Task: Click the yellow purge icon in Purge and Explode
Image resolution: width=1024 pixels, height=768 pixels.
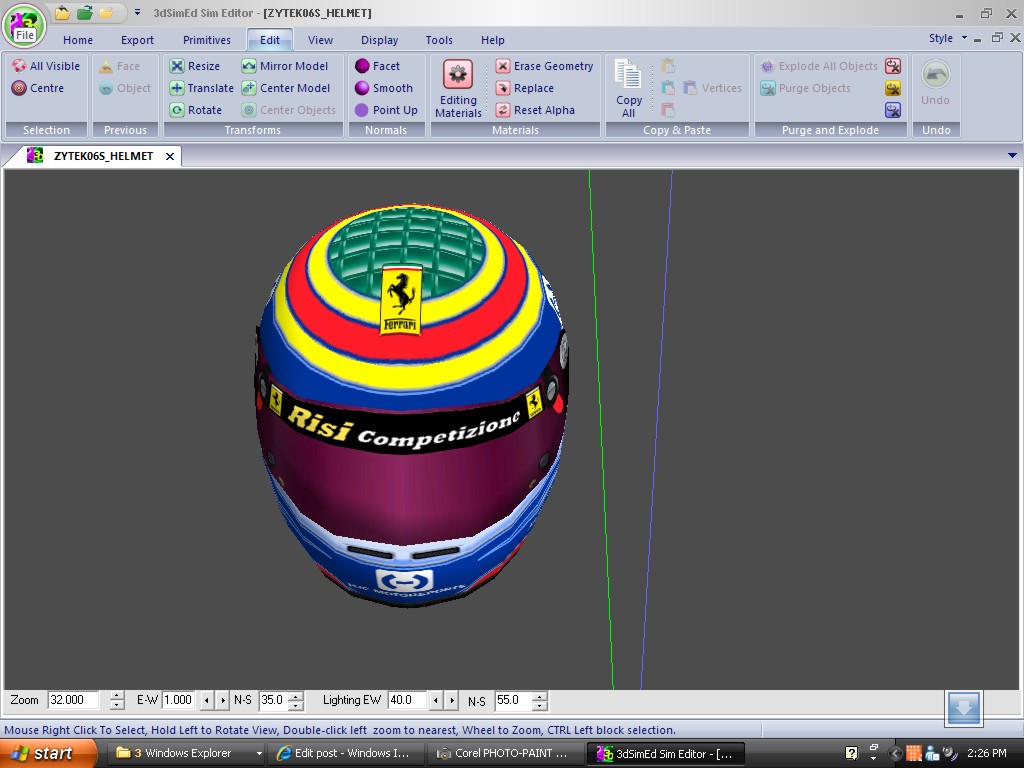Action: pos(893,88)
